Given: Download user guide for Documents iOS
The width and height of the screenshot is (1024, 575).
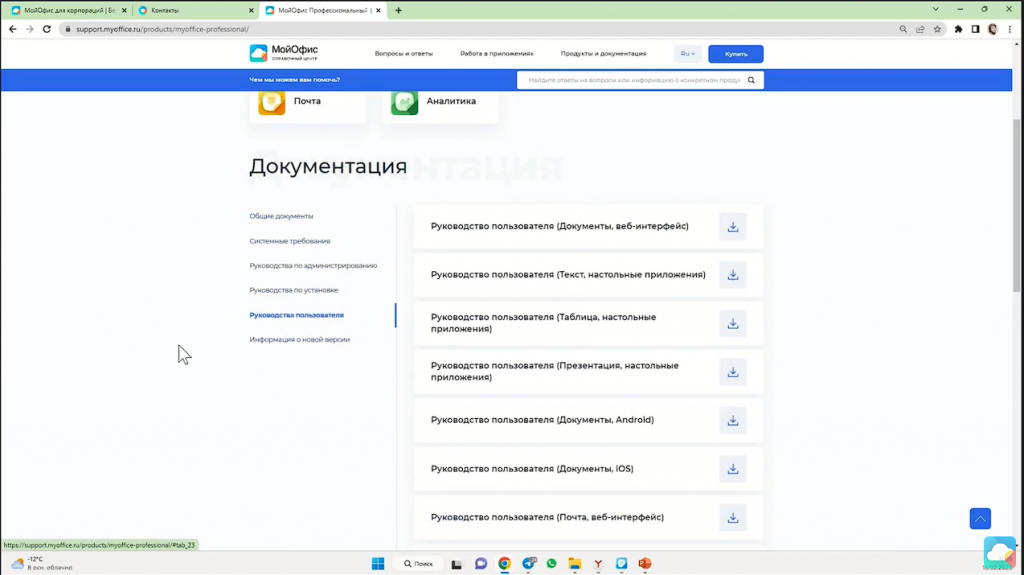Looking at the screenshot, I should [x=733, y=469].
